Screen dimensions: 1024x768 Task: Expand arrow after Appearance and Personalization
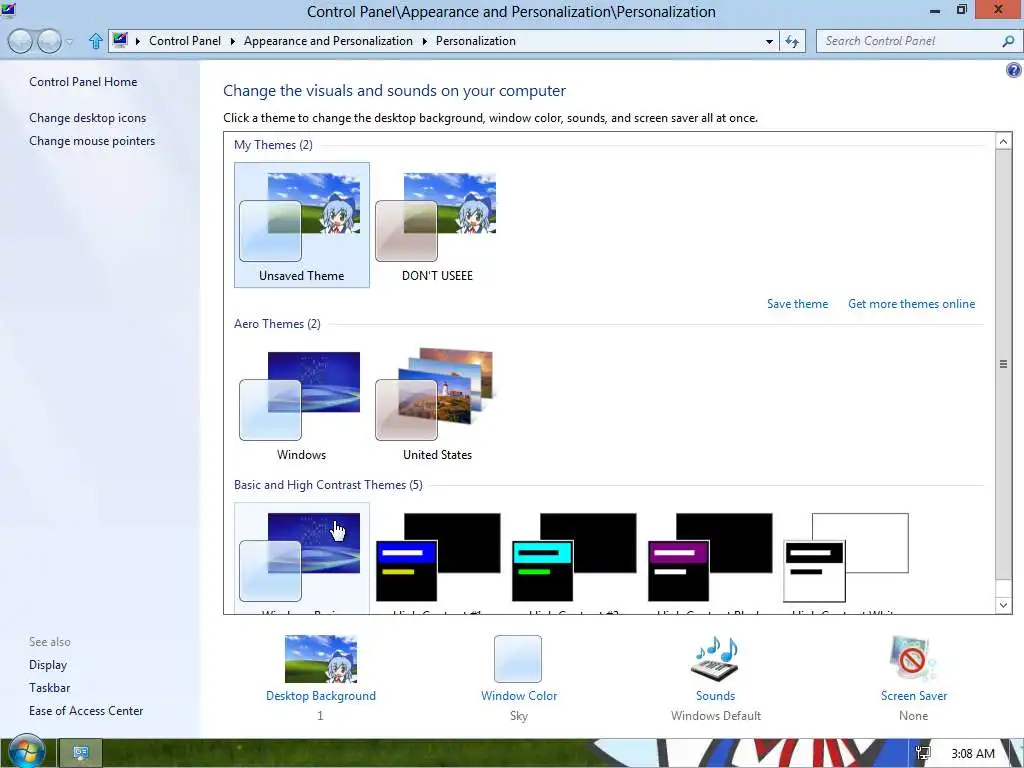click(424, 41)
